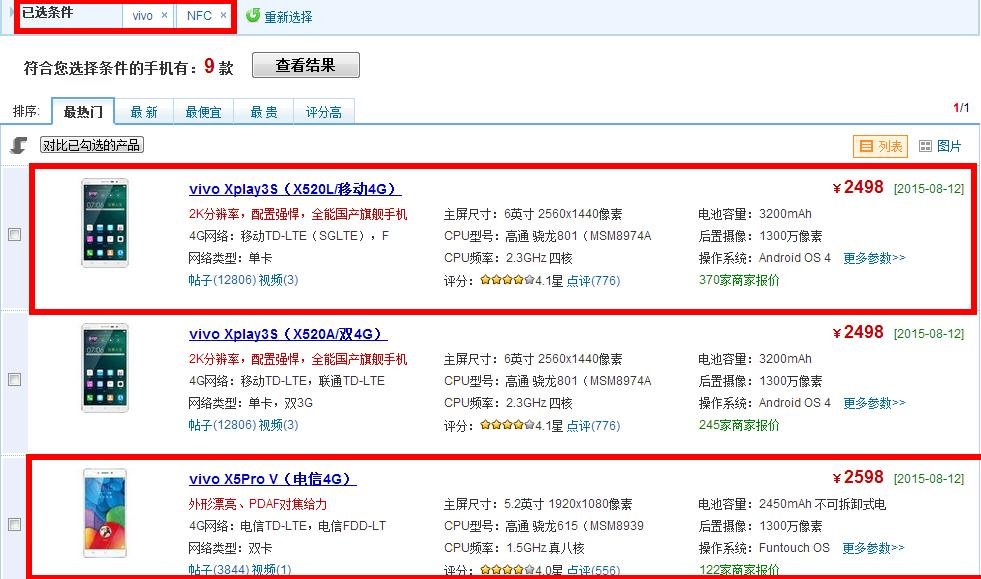Check the box for Xplay3S X520A

coord(14,380)
